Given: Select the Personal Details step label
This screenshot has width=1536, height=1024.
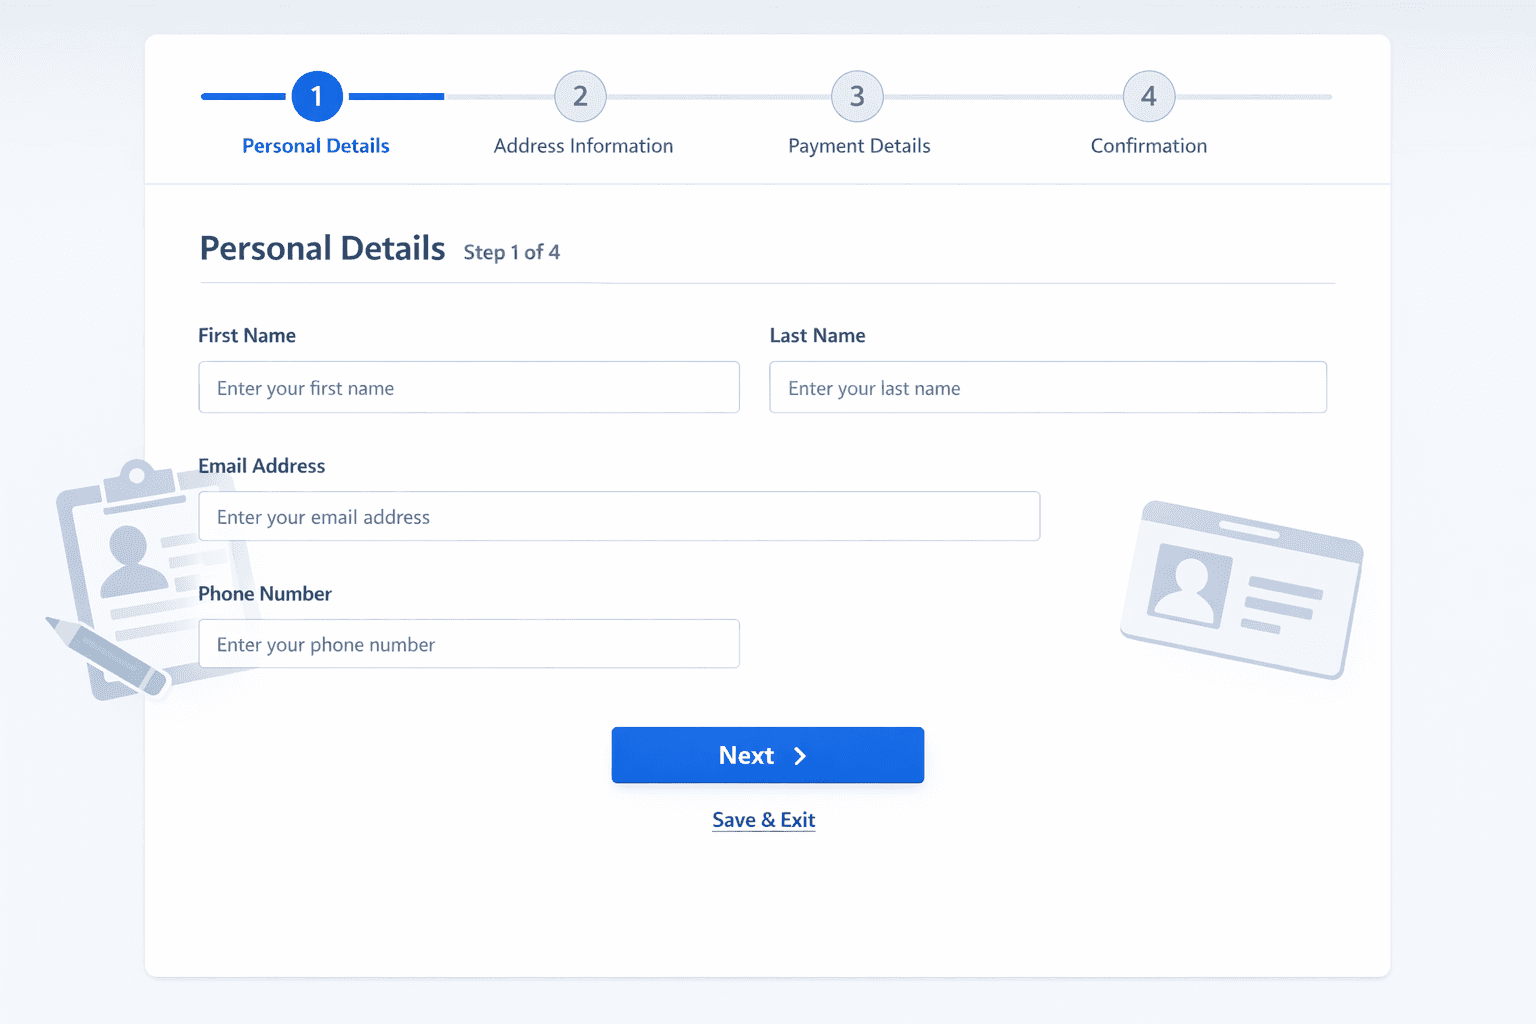Looking at the screenshot, I should click(316, 145).
